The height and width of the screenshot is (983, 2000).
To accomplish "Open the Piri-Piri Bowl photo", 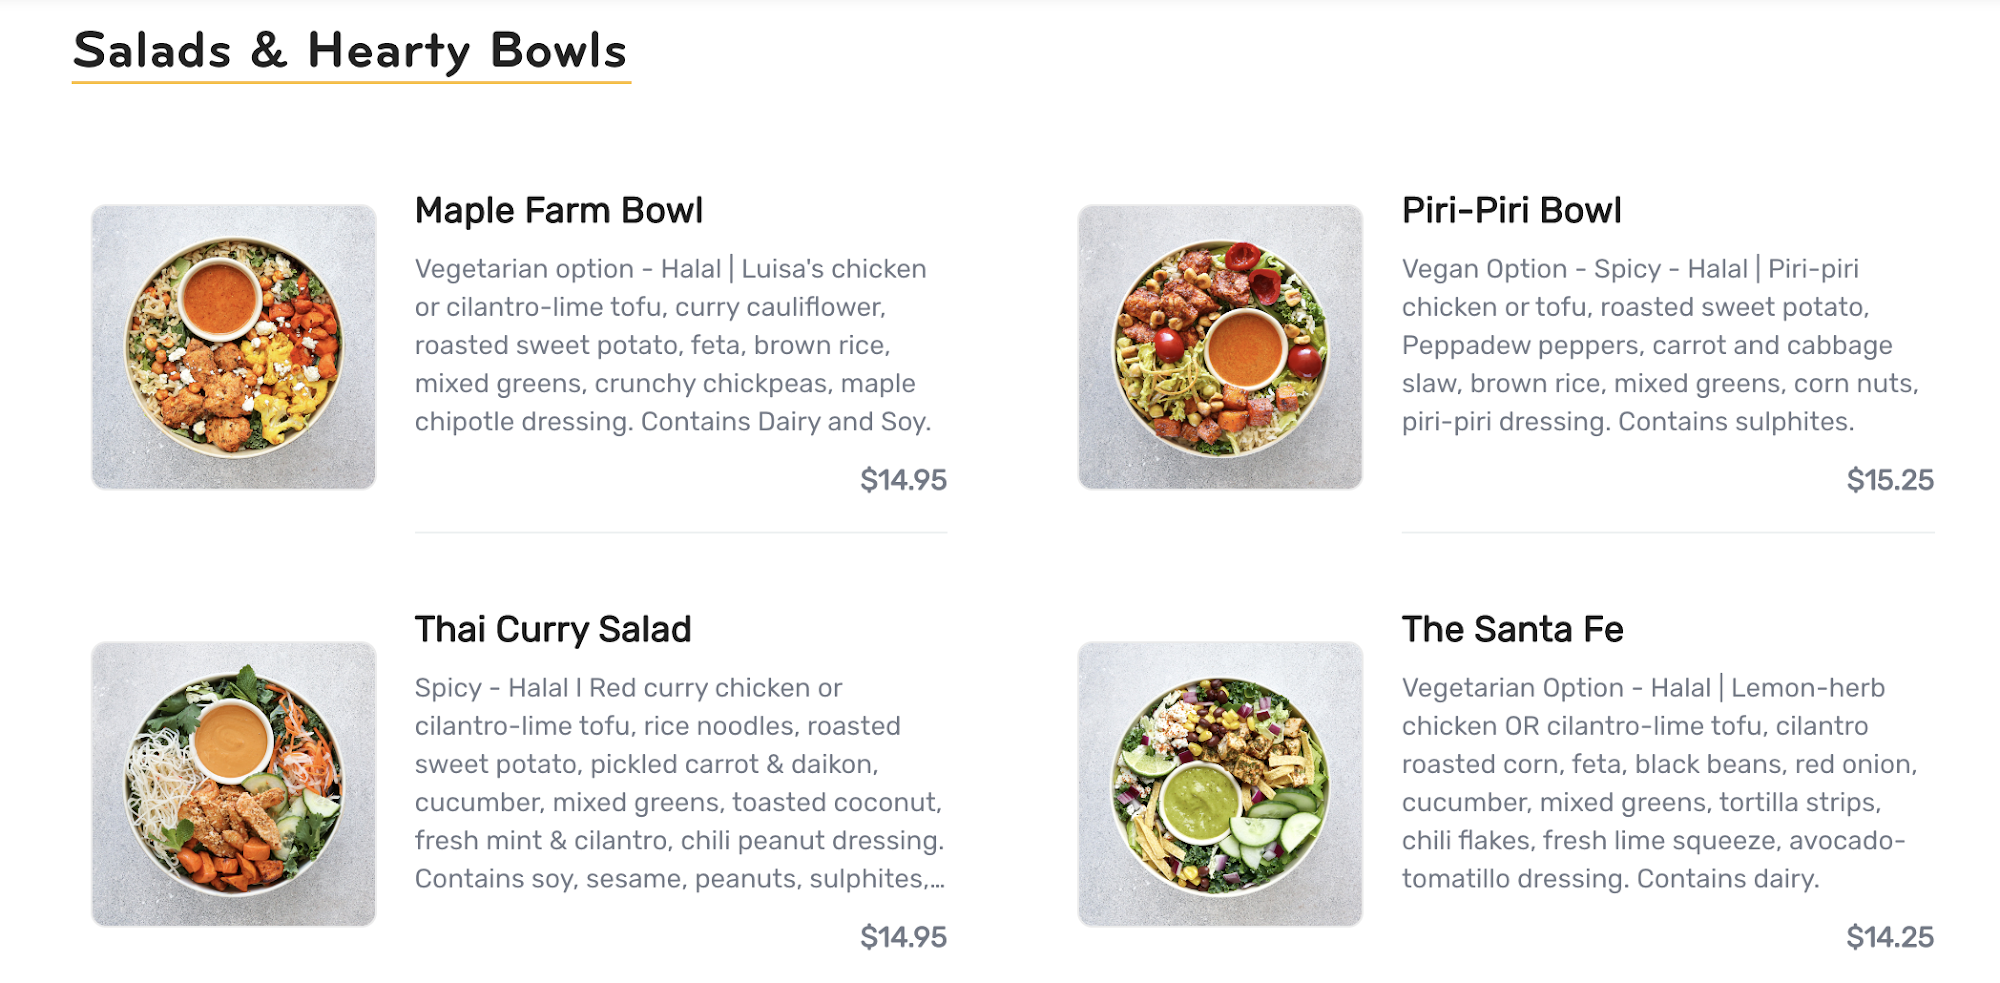I will click(1219, 346).
